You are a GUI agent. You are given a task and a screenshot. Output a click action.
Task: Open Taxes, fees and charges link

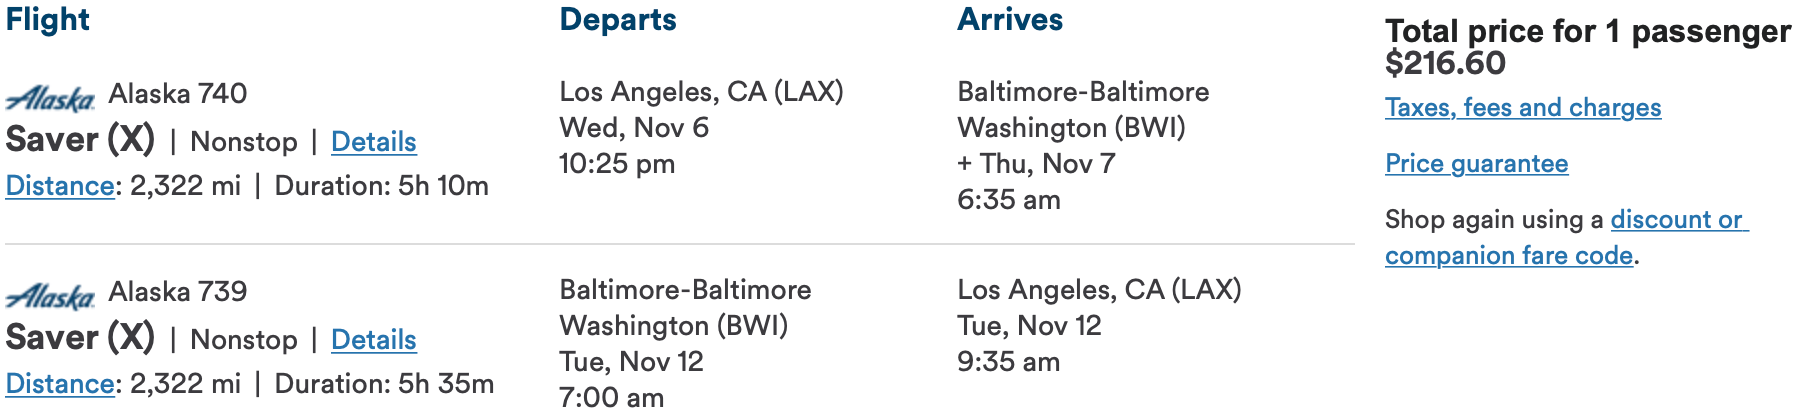click(x=1523, y=108)
